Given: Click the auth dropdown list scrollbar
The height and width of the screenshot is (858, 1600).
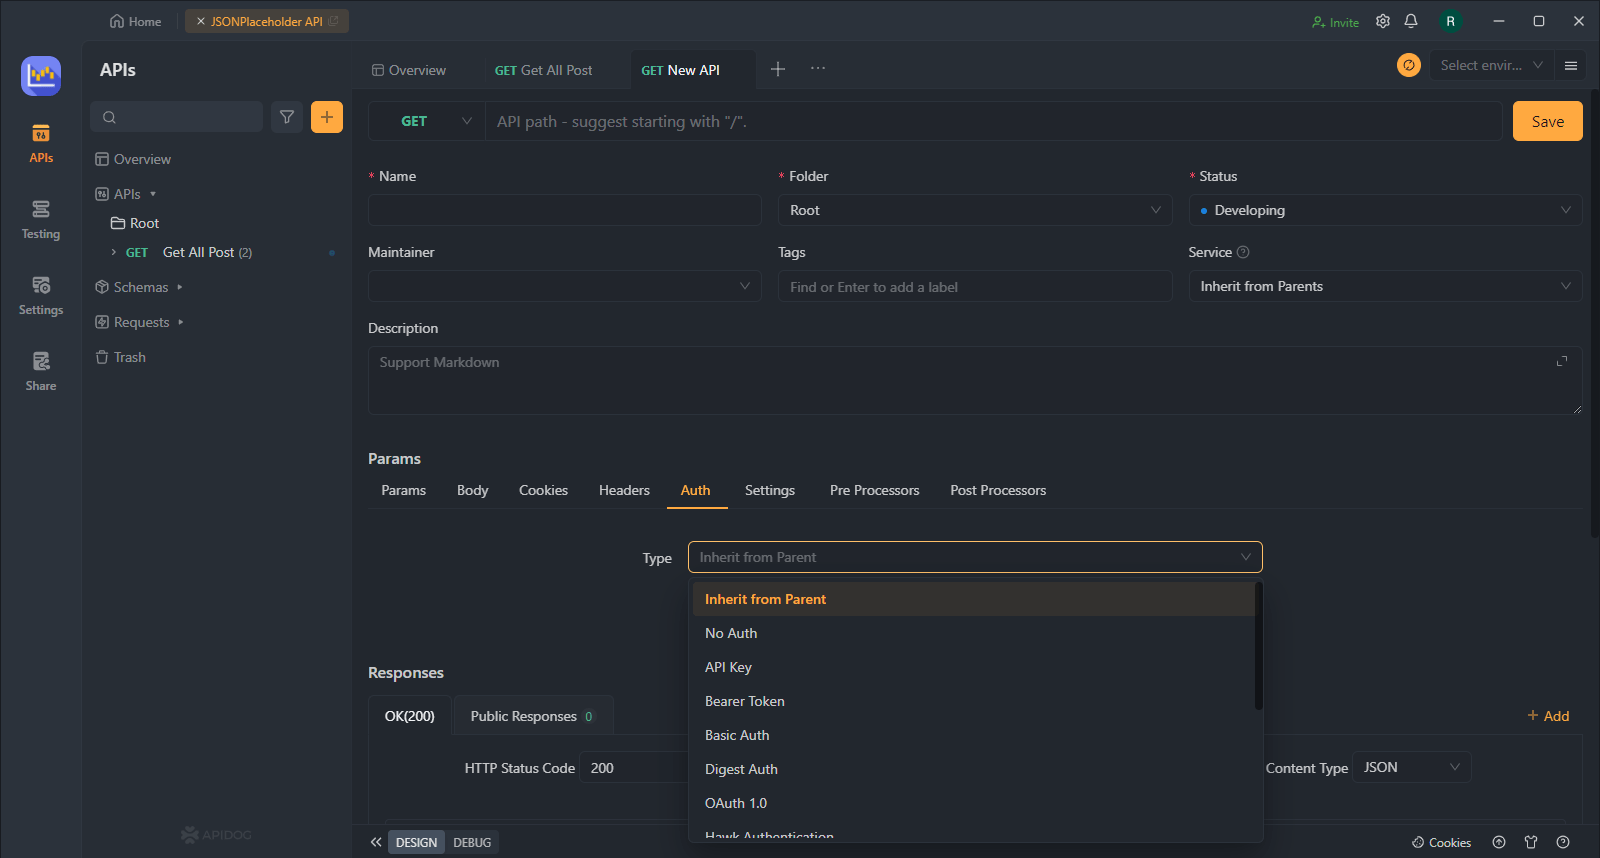Looking at the screenshot, I should (x=1258, y=646).
